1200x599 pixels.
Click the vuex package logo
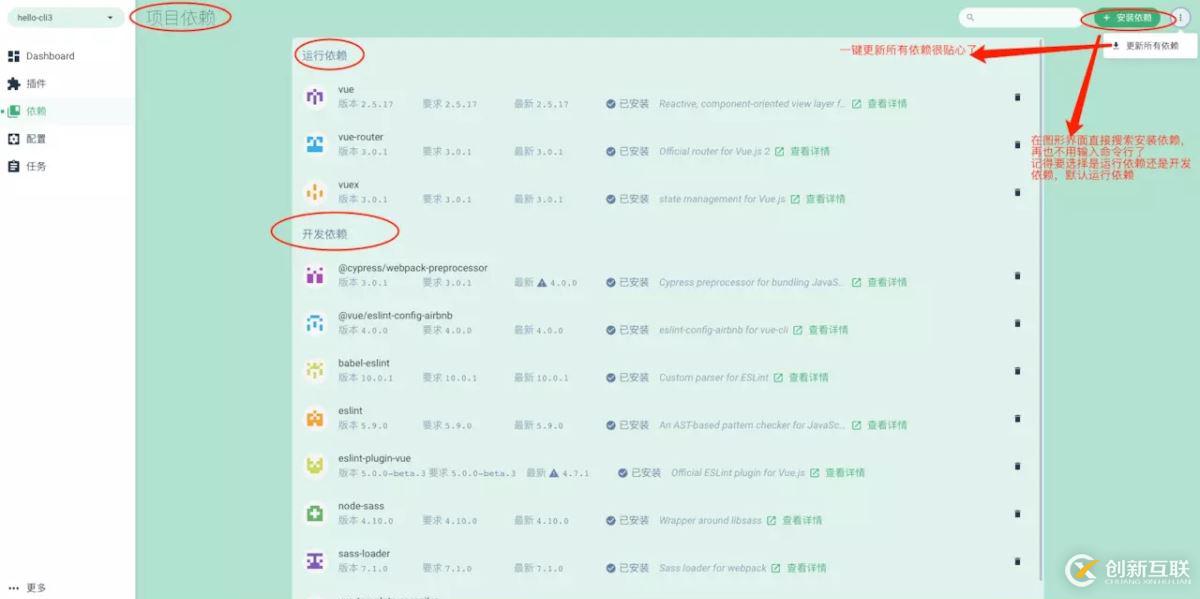(315, 192)
